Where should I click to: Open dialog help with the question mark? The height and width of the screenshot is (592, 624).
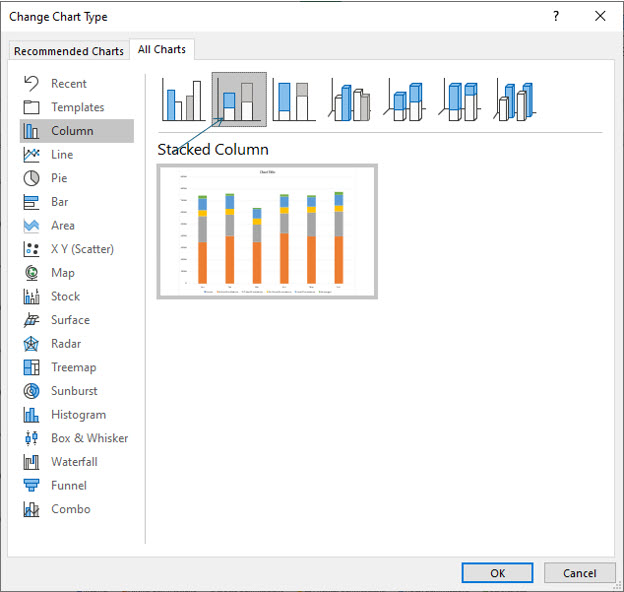(556, 16)
